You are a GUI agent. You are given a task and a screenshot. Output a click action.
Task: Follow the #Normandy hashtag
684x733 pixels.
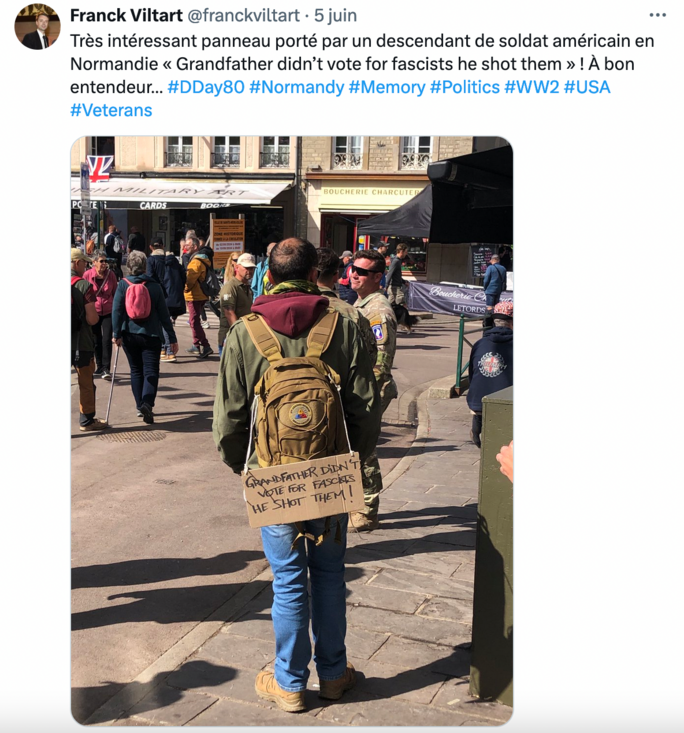[296, 87]
